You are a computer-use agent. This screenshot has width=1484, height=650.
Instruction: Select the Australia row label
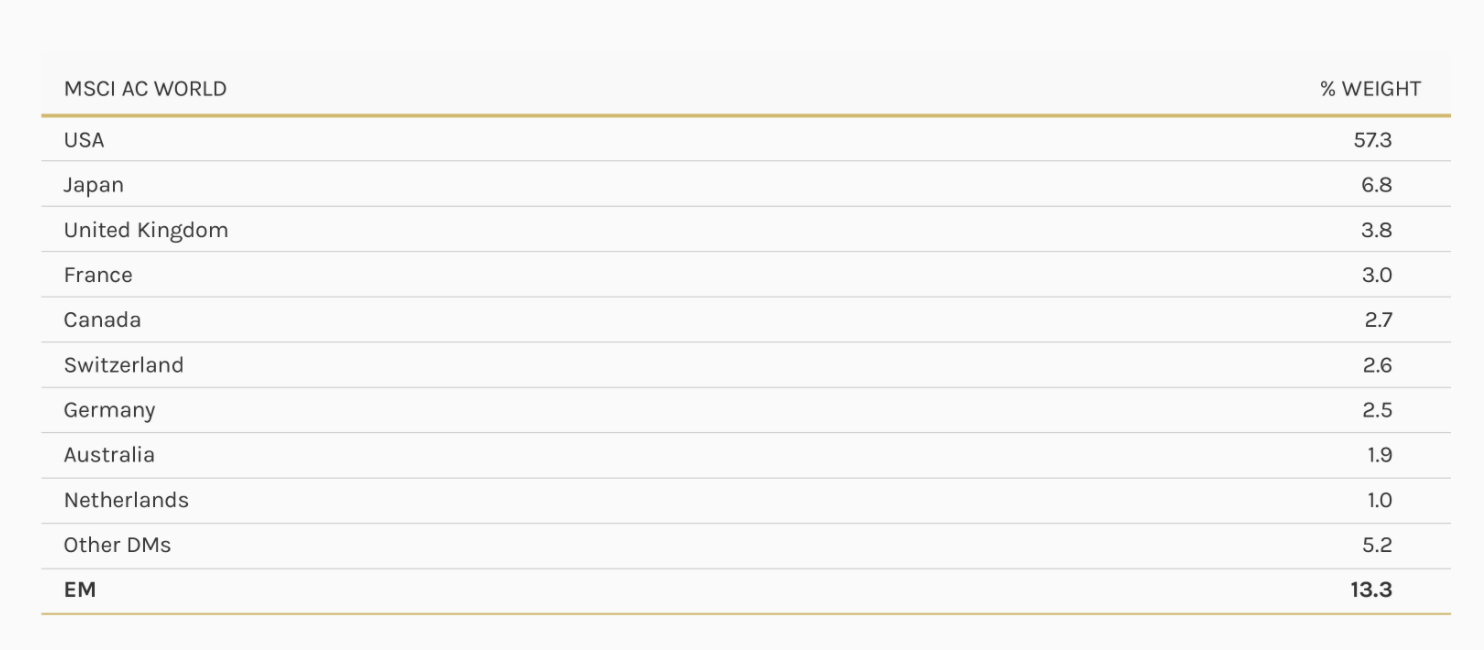(x=109, y=455)
